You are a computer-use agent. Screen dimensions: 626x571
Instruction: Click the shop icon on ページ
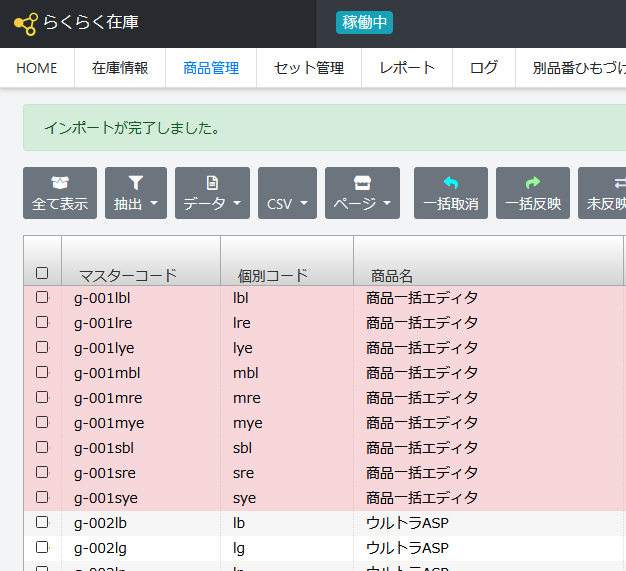click(x=362, y=182)
